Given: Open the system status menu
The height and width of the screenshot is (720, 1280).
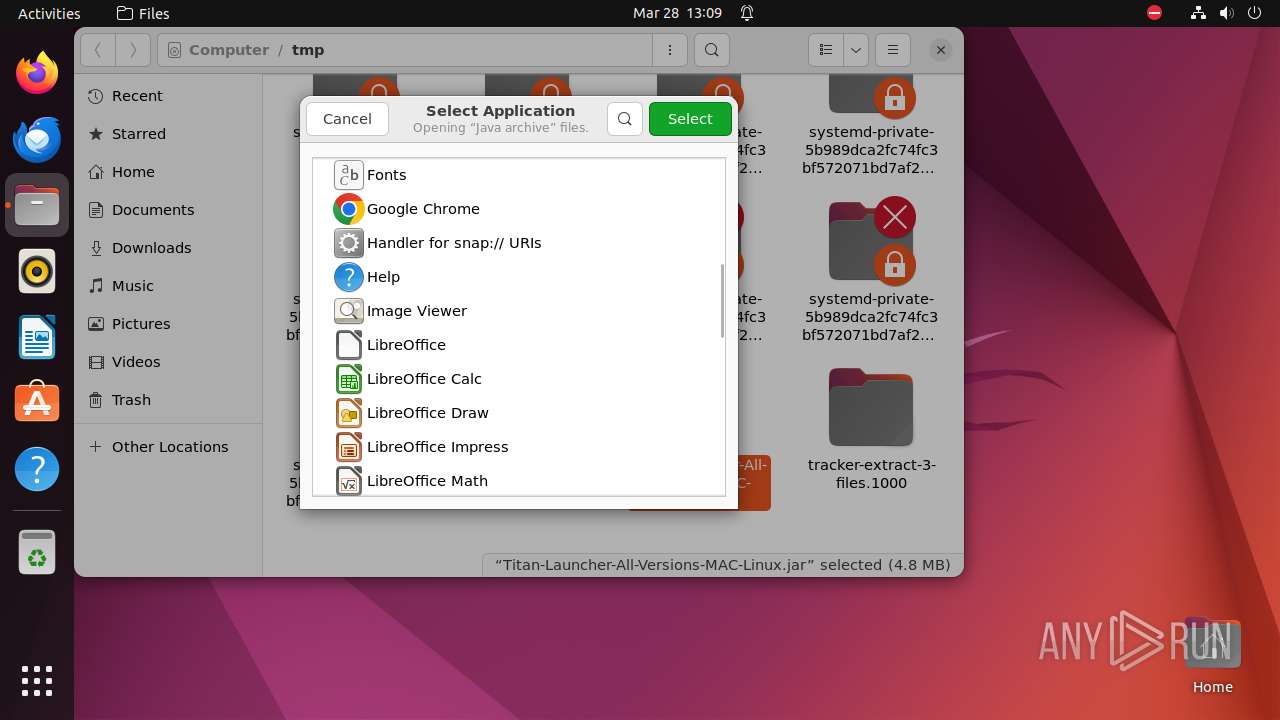Looking at the screenshot, I should [1226, 13].
